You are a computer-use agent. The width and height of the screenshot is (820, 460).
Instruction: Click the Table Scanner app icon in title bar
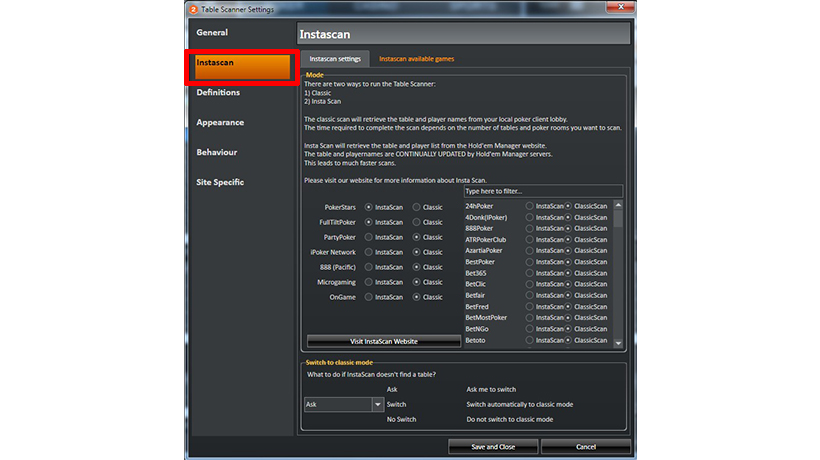coord(193,9)
